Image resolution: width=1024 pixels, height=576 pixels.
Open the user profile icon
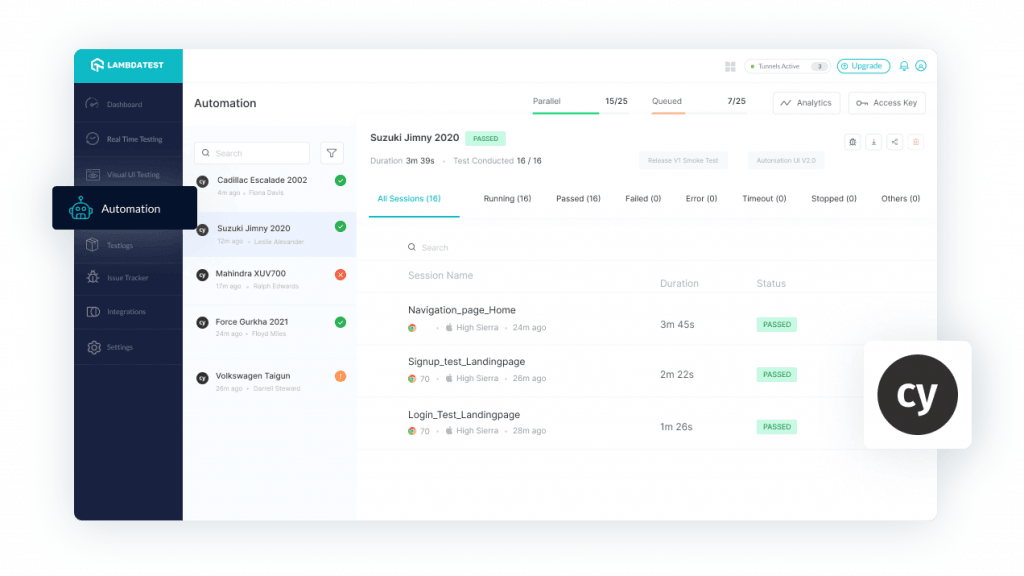[x=921, y=66]
